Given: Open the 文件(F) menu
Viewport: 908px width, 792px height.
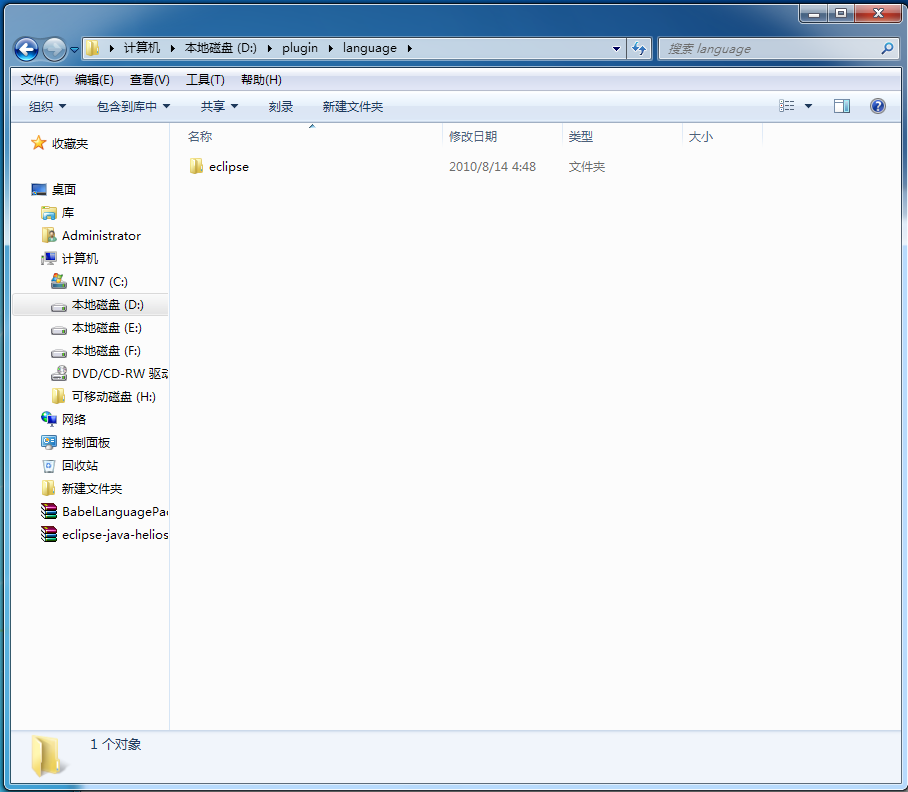Looking at the screenshot, I should [39, 80].
